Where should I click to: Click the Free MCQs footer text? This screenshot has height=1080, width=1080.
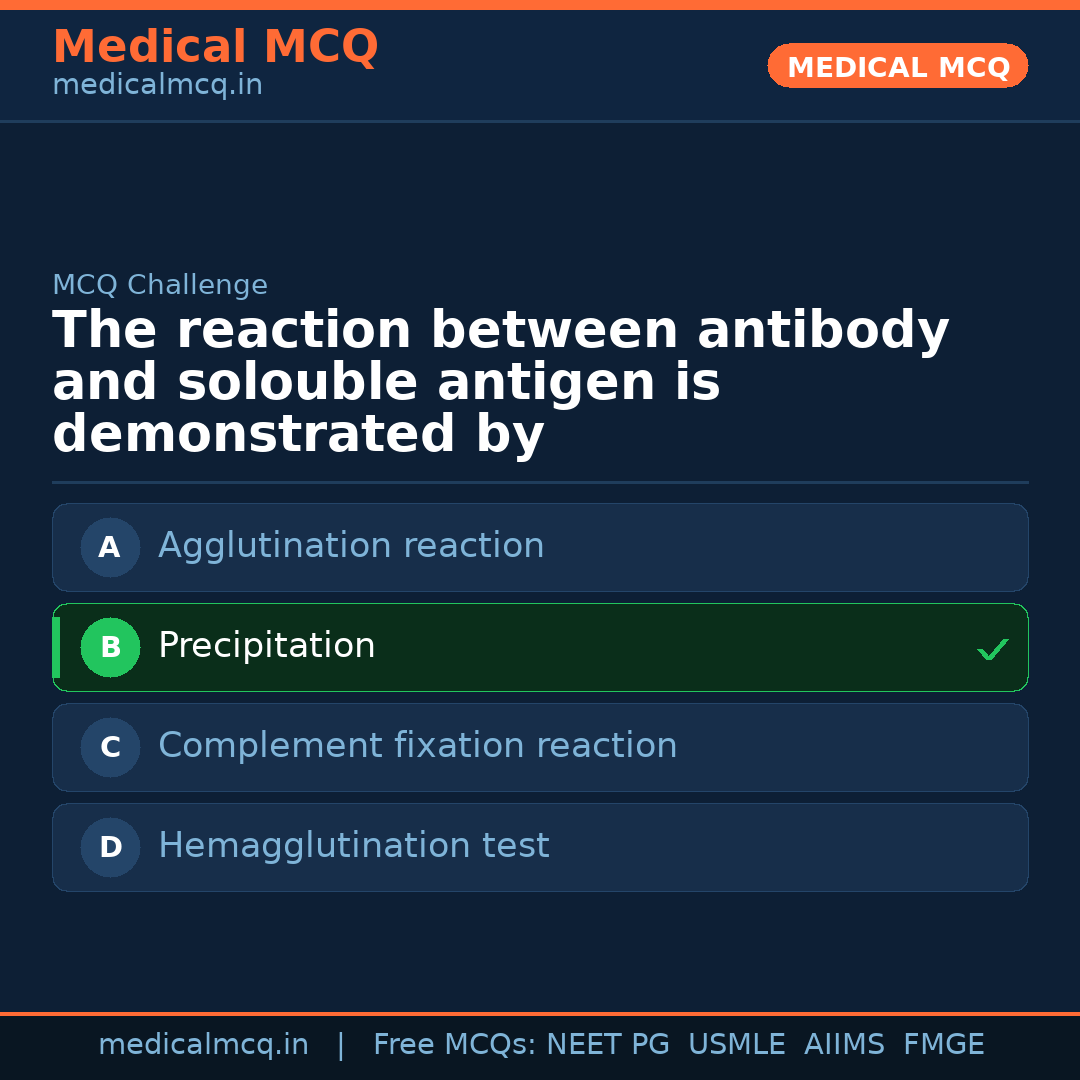454,1045
